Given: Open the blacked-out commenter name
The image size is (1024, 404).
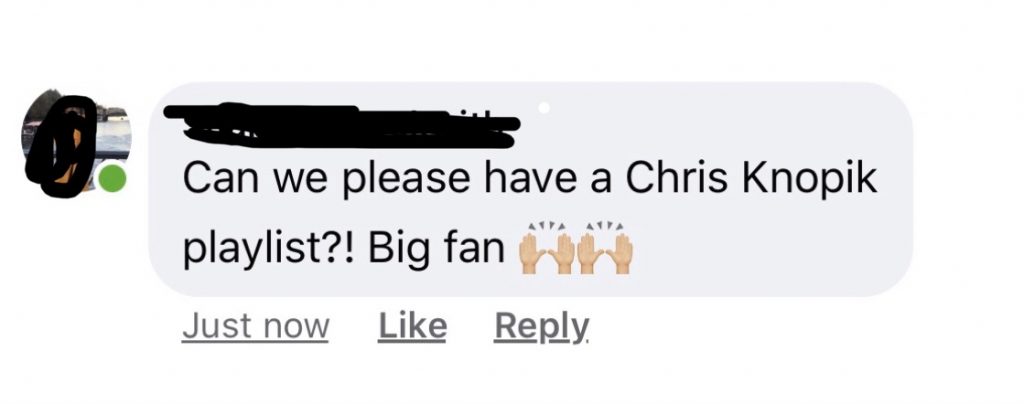Looking at the screenshot, I should 342,125.
